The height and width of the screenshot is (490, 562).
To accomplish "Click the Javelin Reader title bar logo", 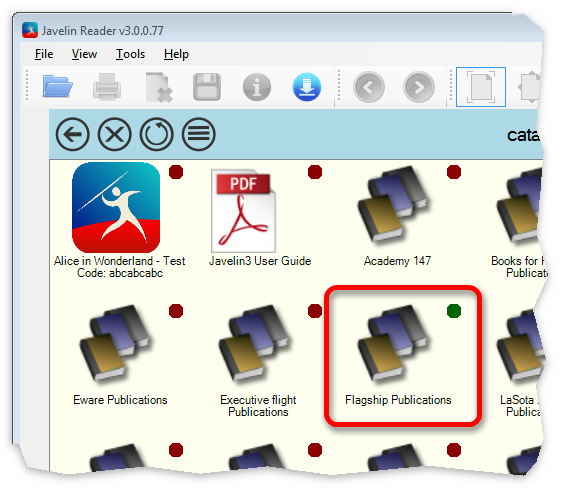I will click(30, 30).
